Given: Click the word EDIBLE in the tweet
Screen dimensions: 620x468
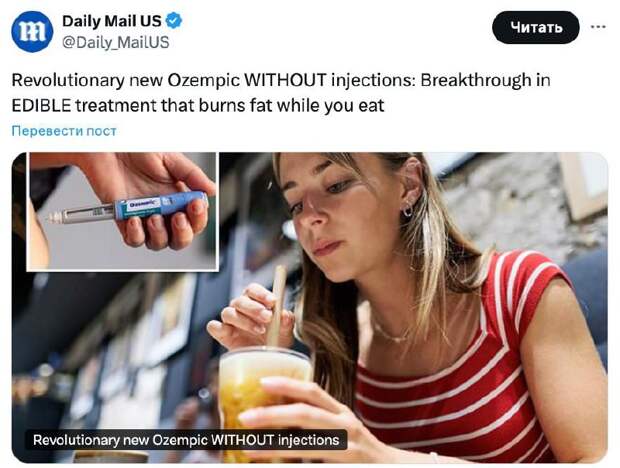Looking at the screenshot, I should (41, 106).
